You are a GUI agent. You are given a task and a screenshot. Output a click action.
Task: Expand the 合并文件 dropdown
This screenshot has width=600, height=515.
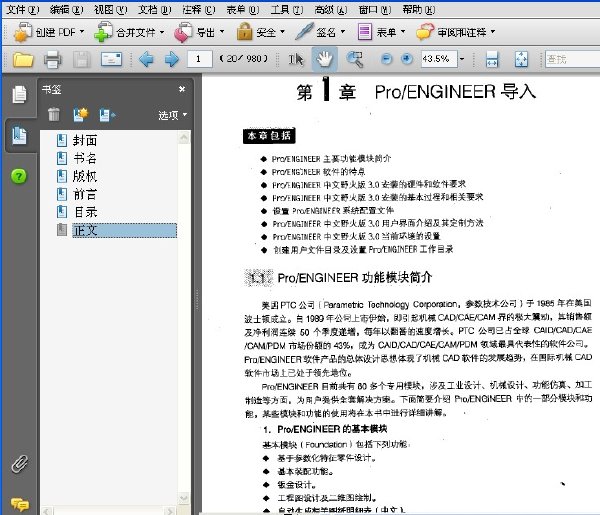[x=162, y=32]
